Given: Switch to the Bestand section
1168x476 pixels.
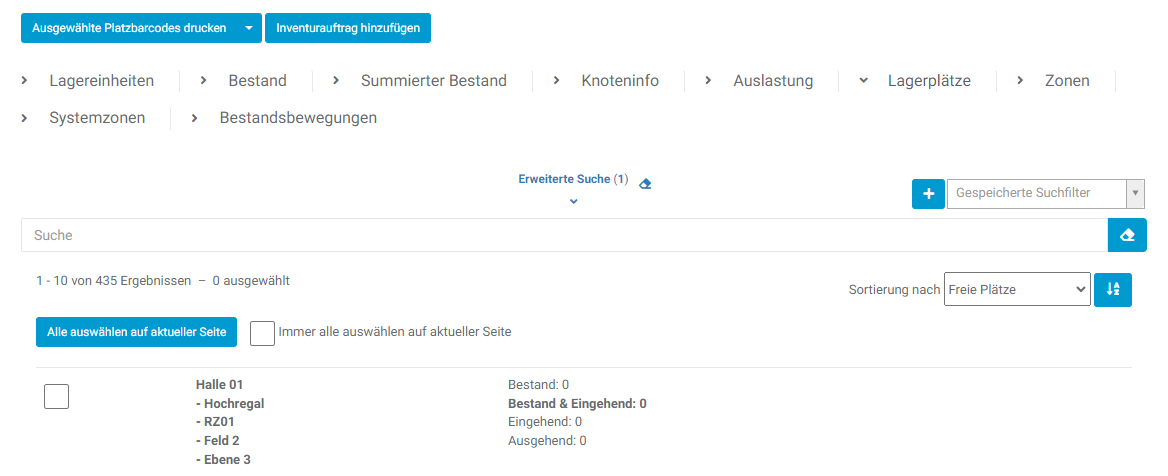Looking at the screenshot, I should [x=257, y=81].
